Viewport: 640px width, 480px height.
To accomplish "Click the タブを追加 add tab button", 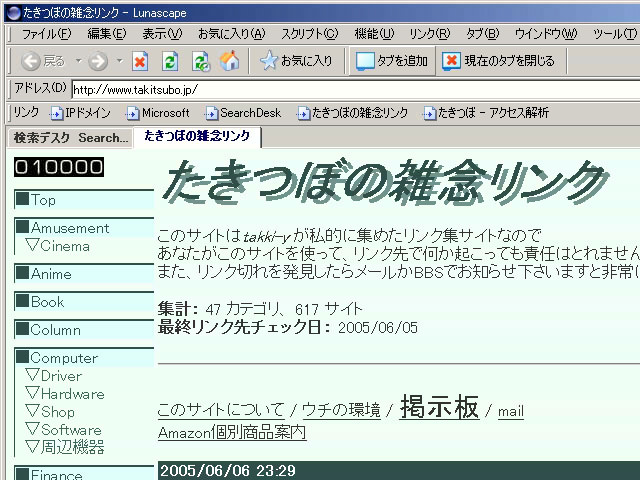I will click(x=392, y=61).
